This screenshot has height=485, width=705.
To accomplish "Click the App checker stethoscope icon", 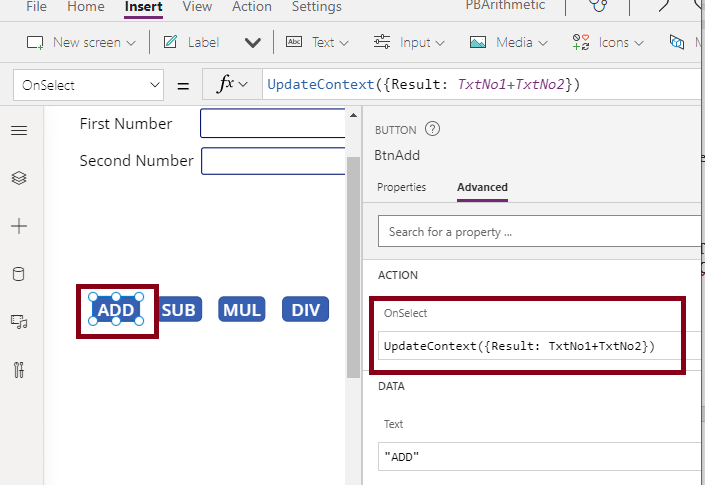I will (x=598, y=6).
